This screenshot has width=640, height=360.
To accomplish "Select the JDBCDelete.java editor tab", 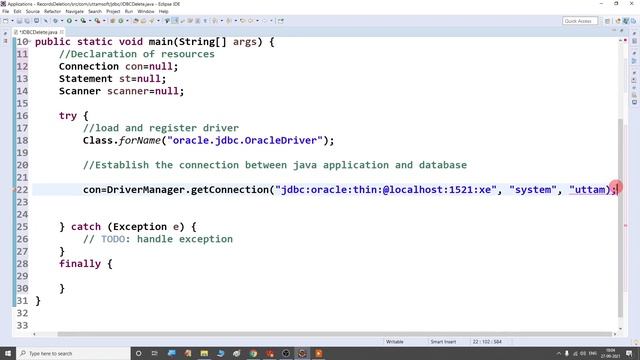I will pyautogui.click(x=38, y=32).
